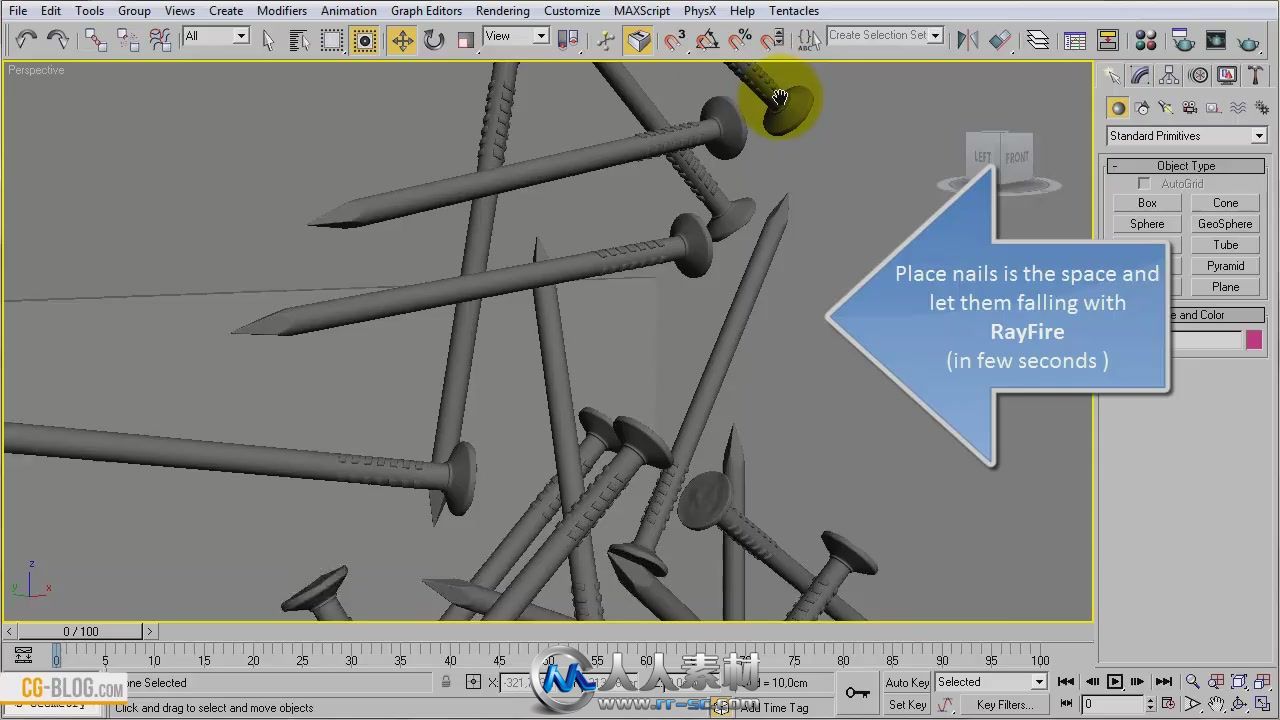Activate Bind to Space Warp tool
The image size is (1280, 720).
coord(160,40)
